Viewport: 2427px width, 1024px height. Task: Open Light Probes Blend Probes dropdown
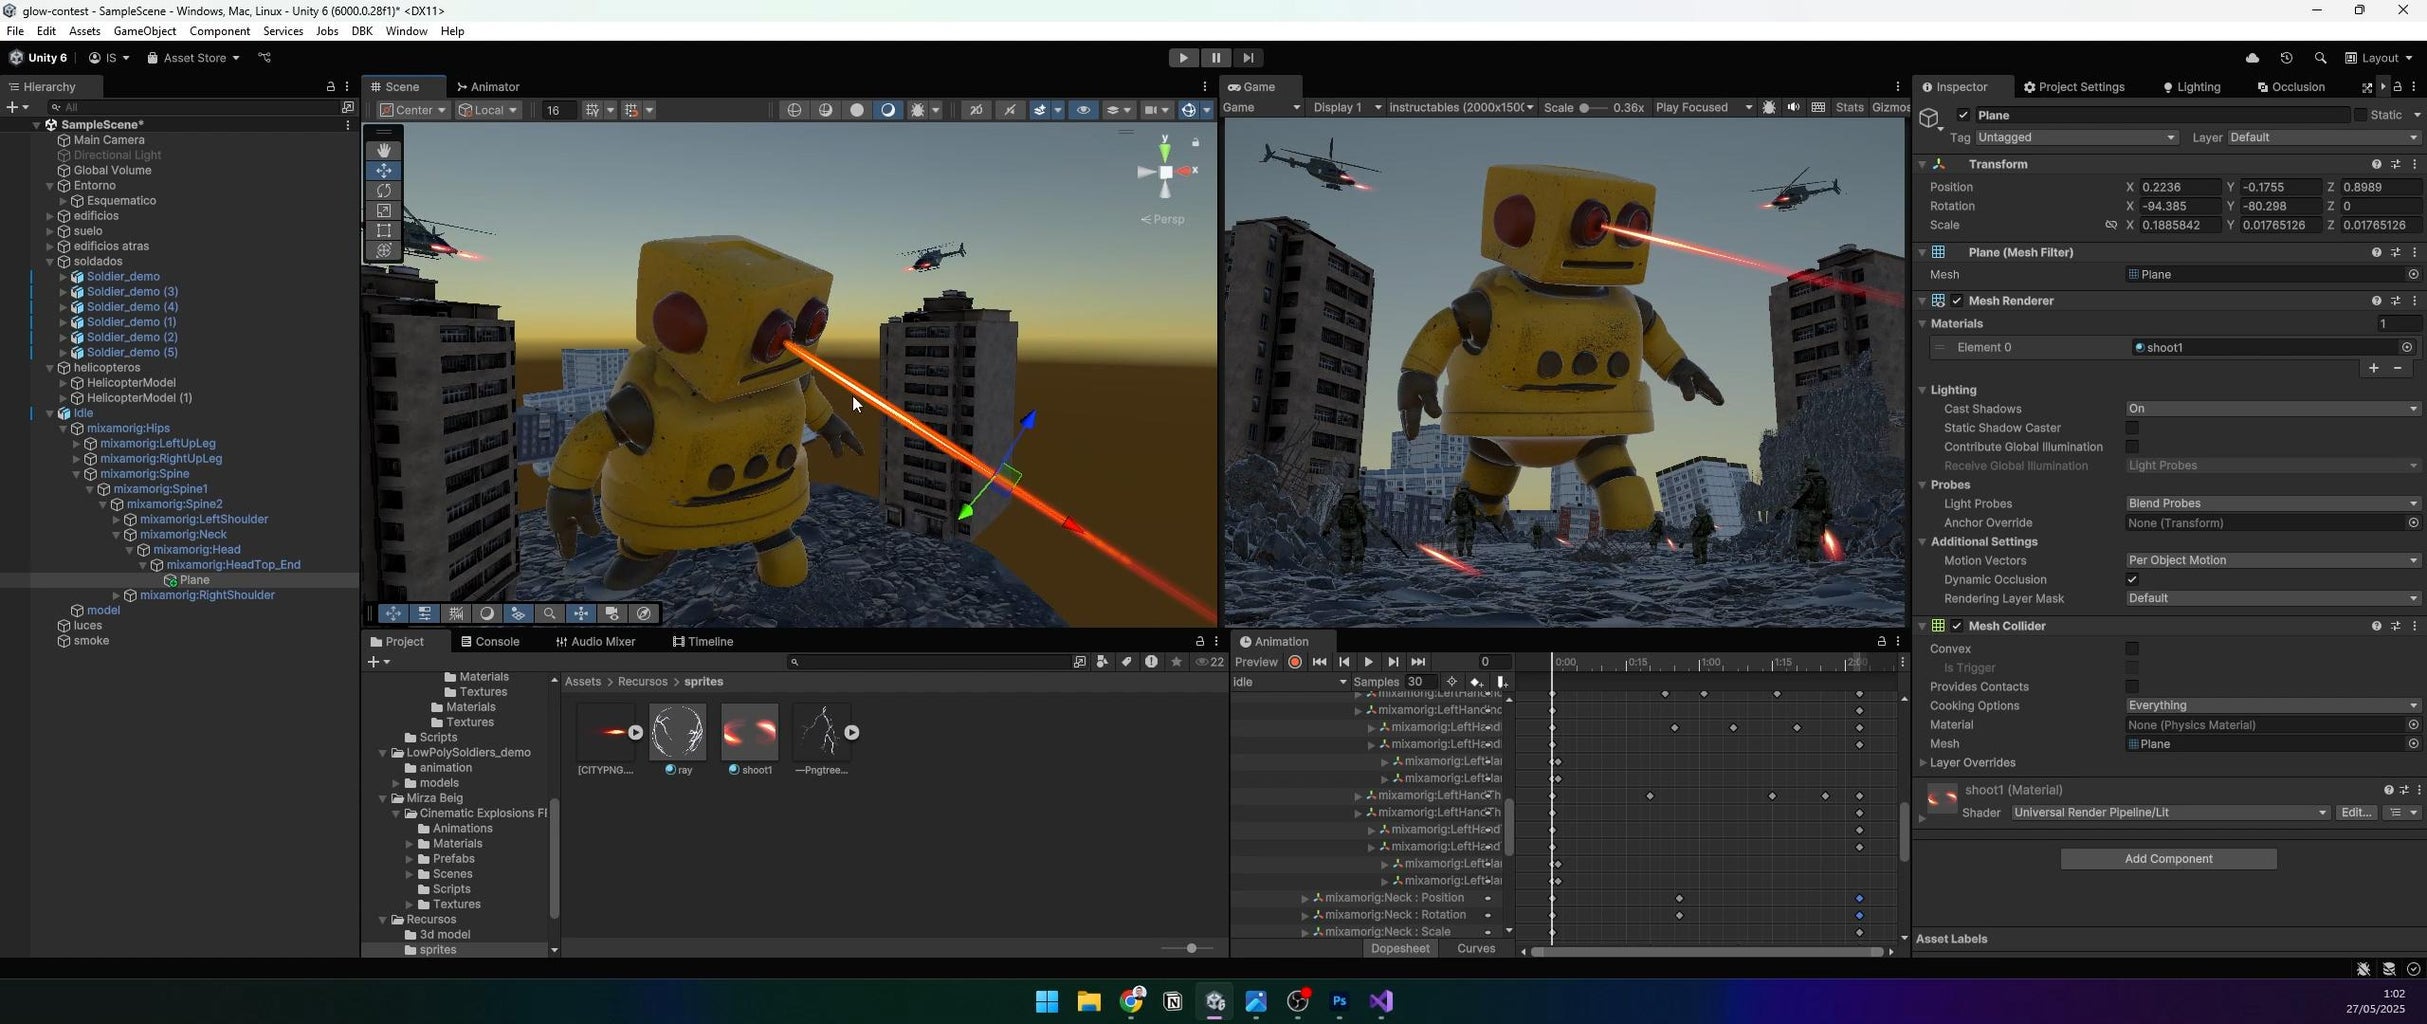point(2272,504)
